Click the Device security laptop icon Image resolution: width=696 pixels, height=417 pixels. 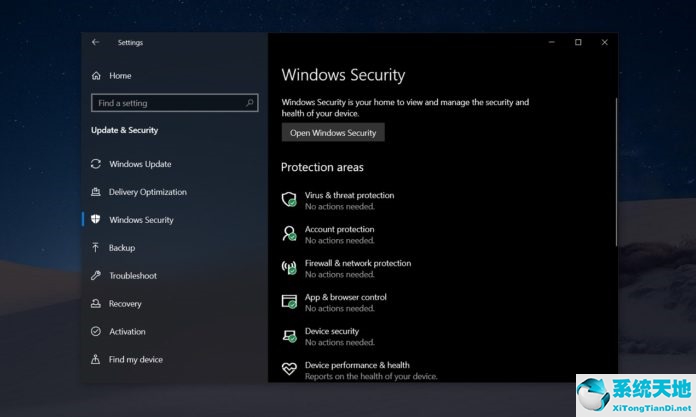click(x=289, y=336)
